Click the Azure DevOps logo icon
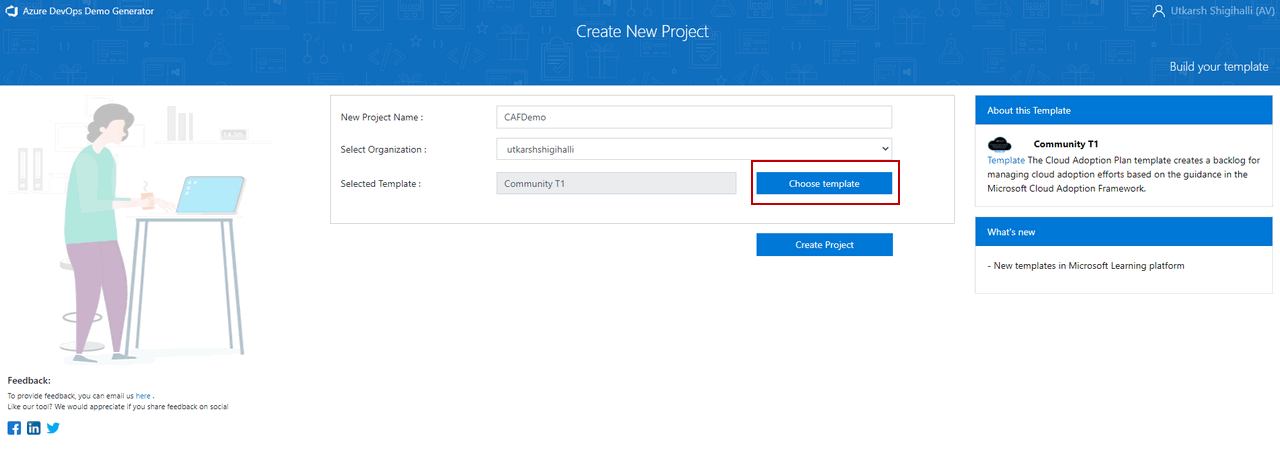 (x=13, y=13)
